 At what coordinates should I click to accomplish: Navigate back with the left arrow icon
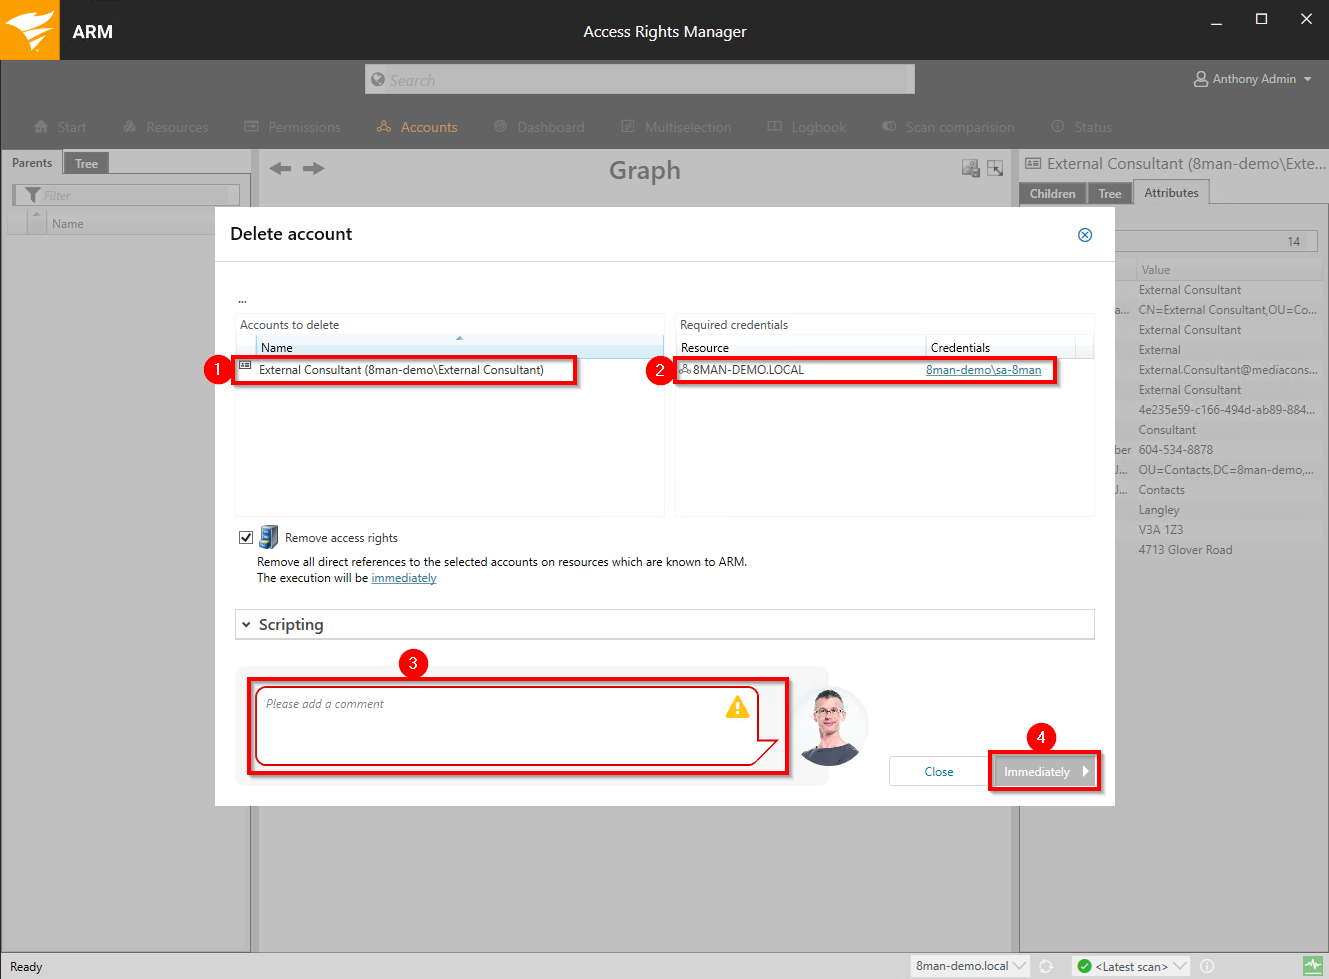(x=281, y=168)
